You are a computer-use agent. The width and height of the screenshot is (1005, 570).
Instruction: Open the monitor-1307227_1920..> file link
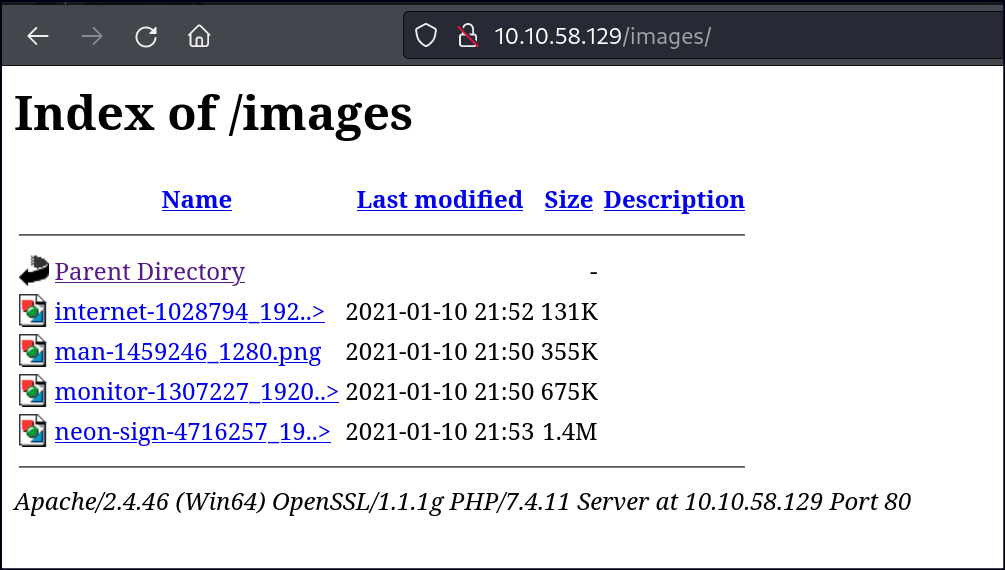pyautogui.click(x=196, y=392)
